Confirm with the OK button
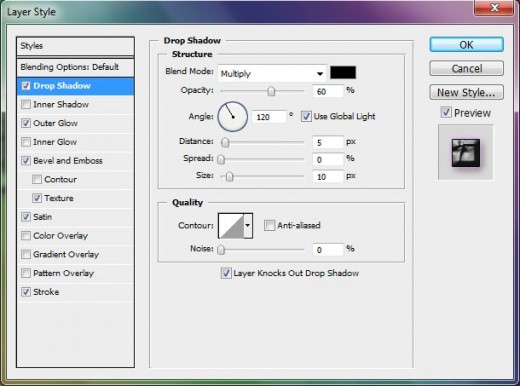 point(466,45)
